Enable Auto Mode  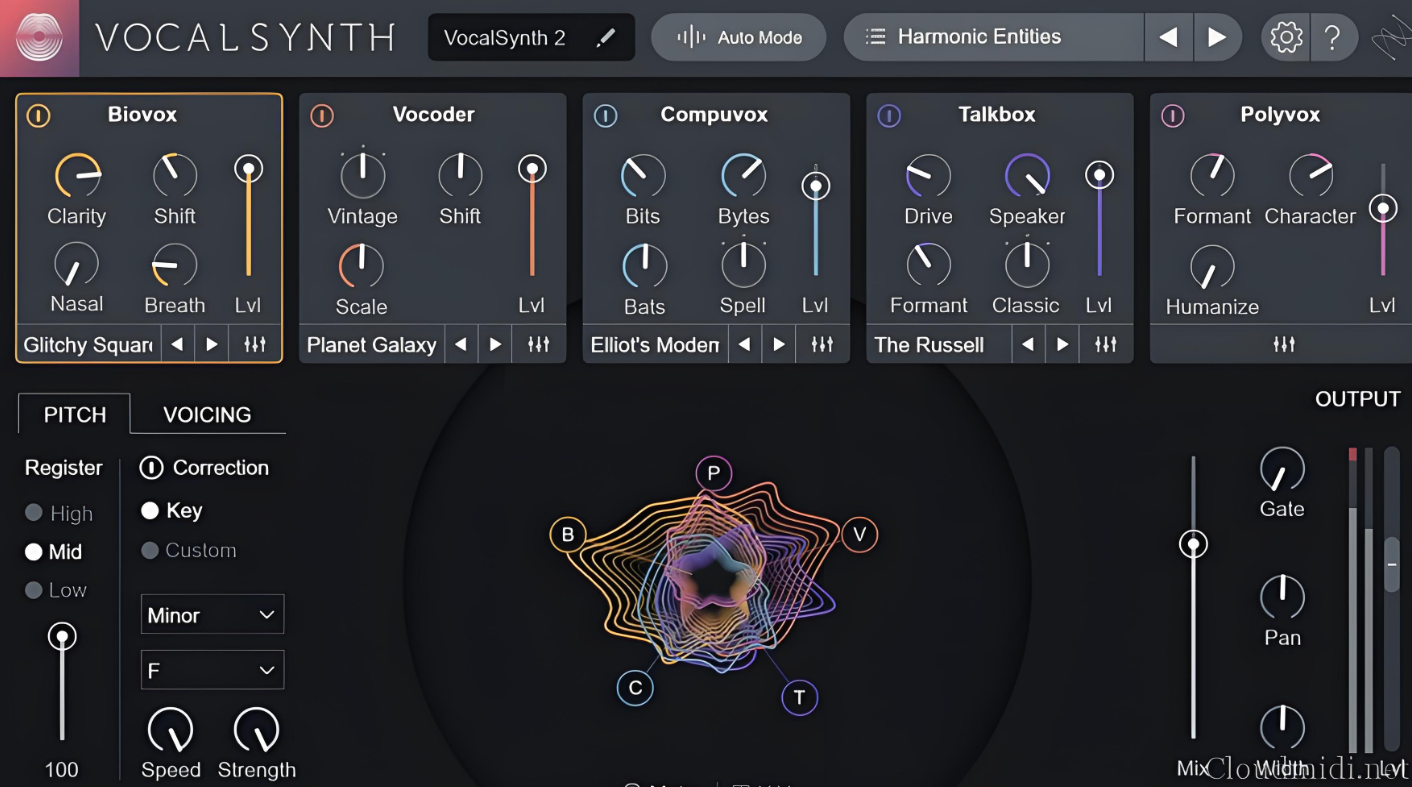click(739, 38)
